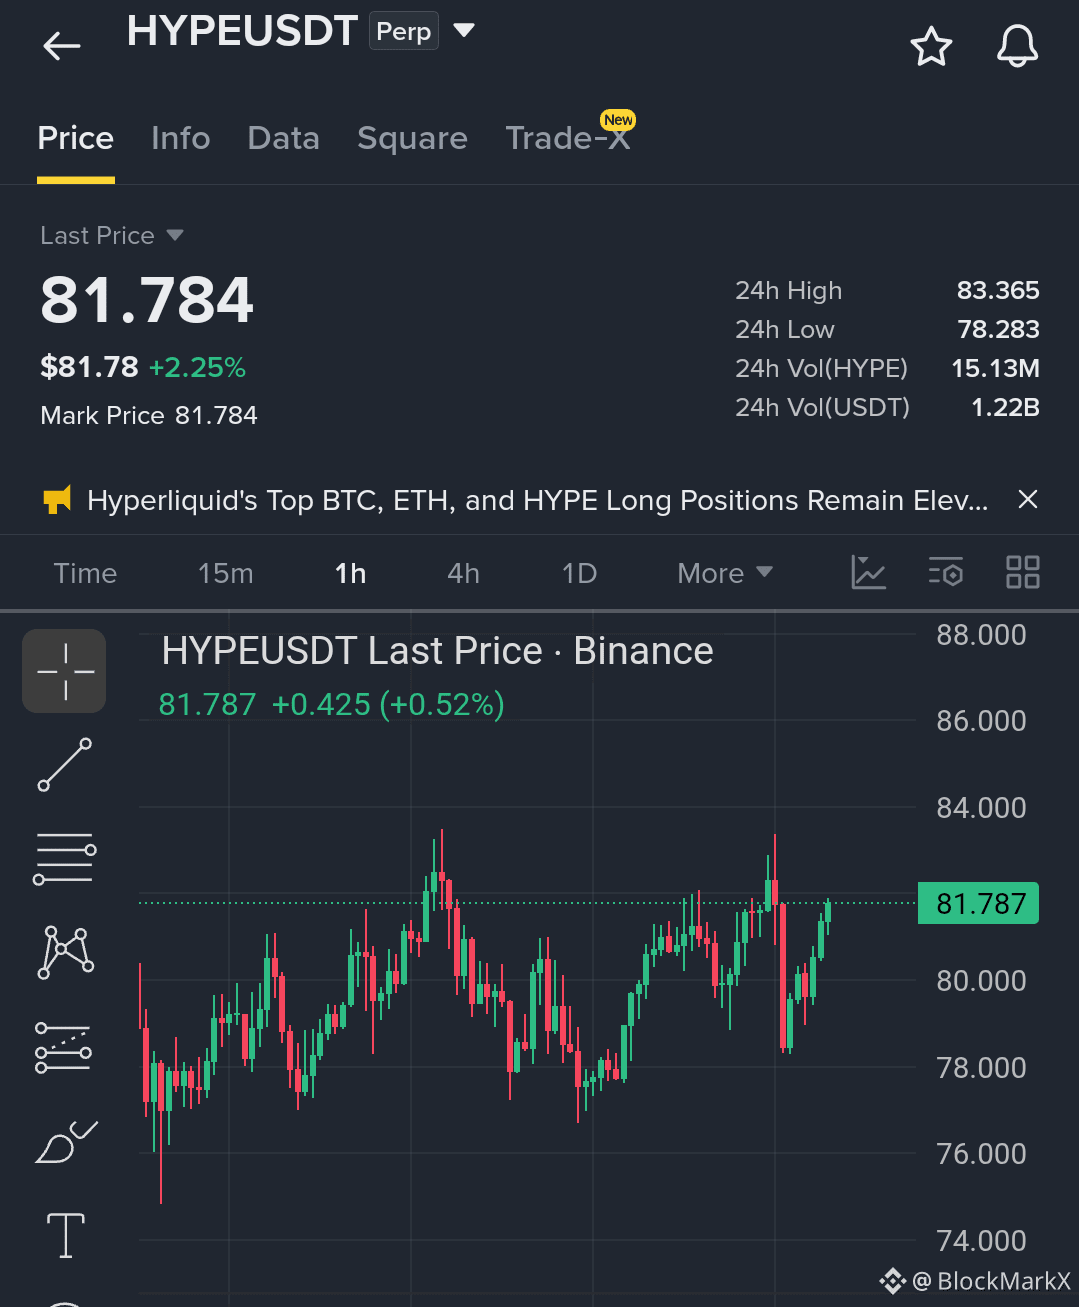Select the horizontal lines drawing tool

(x=64, y=858)
